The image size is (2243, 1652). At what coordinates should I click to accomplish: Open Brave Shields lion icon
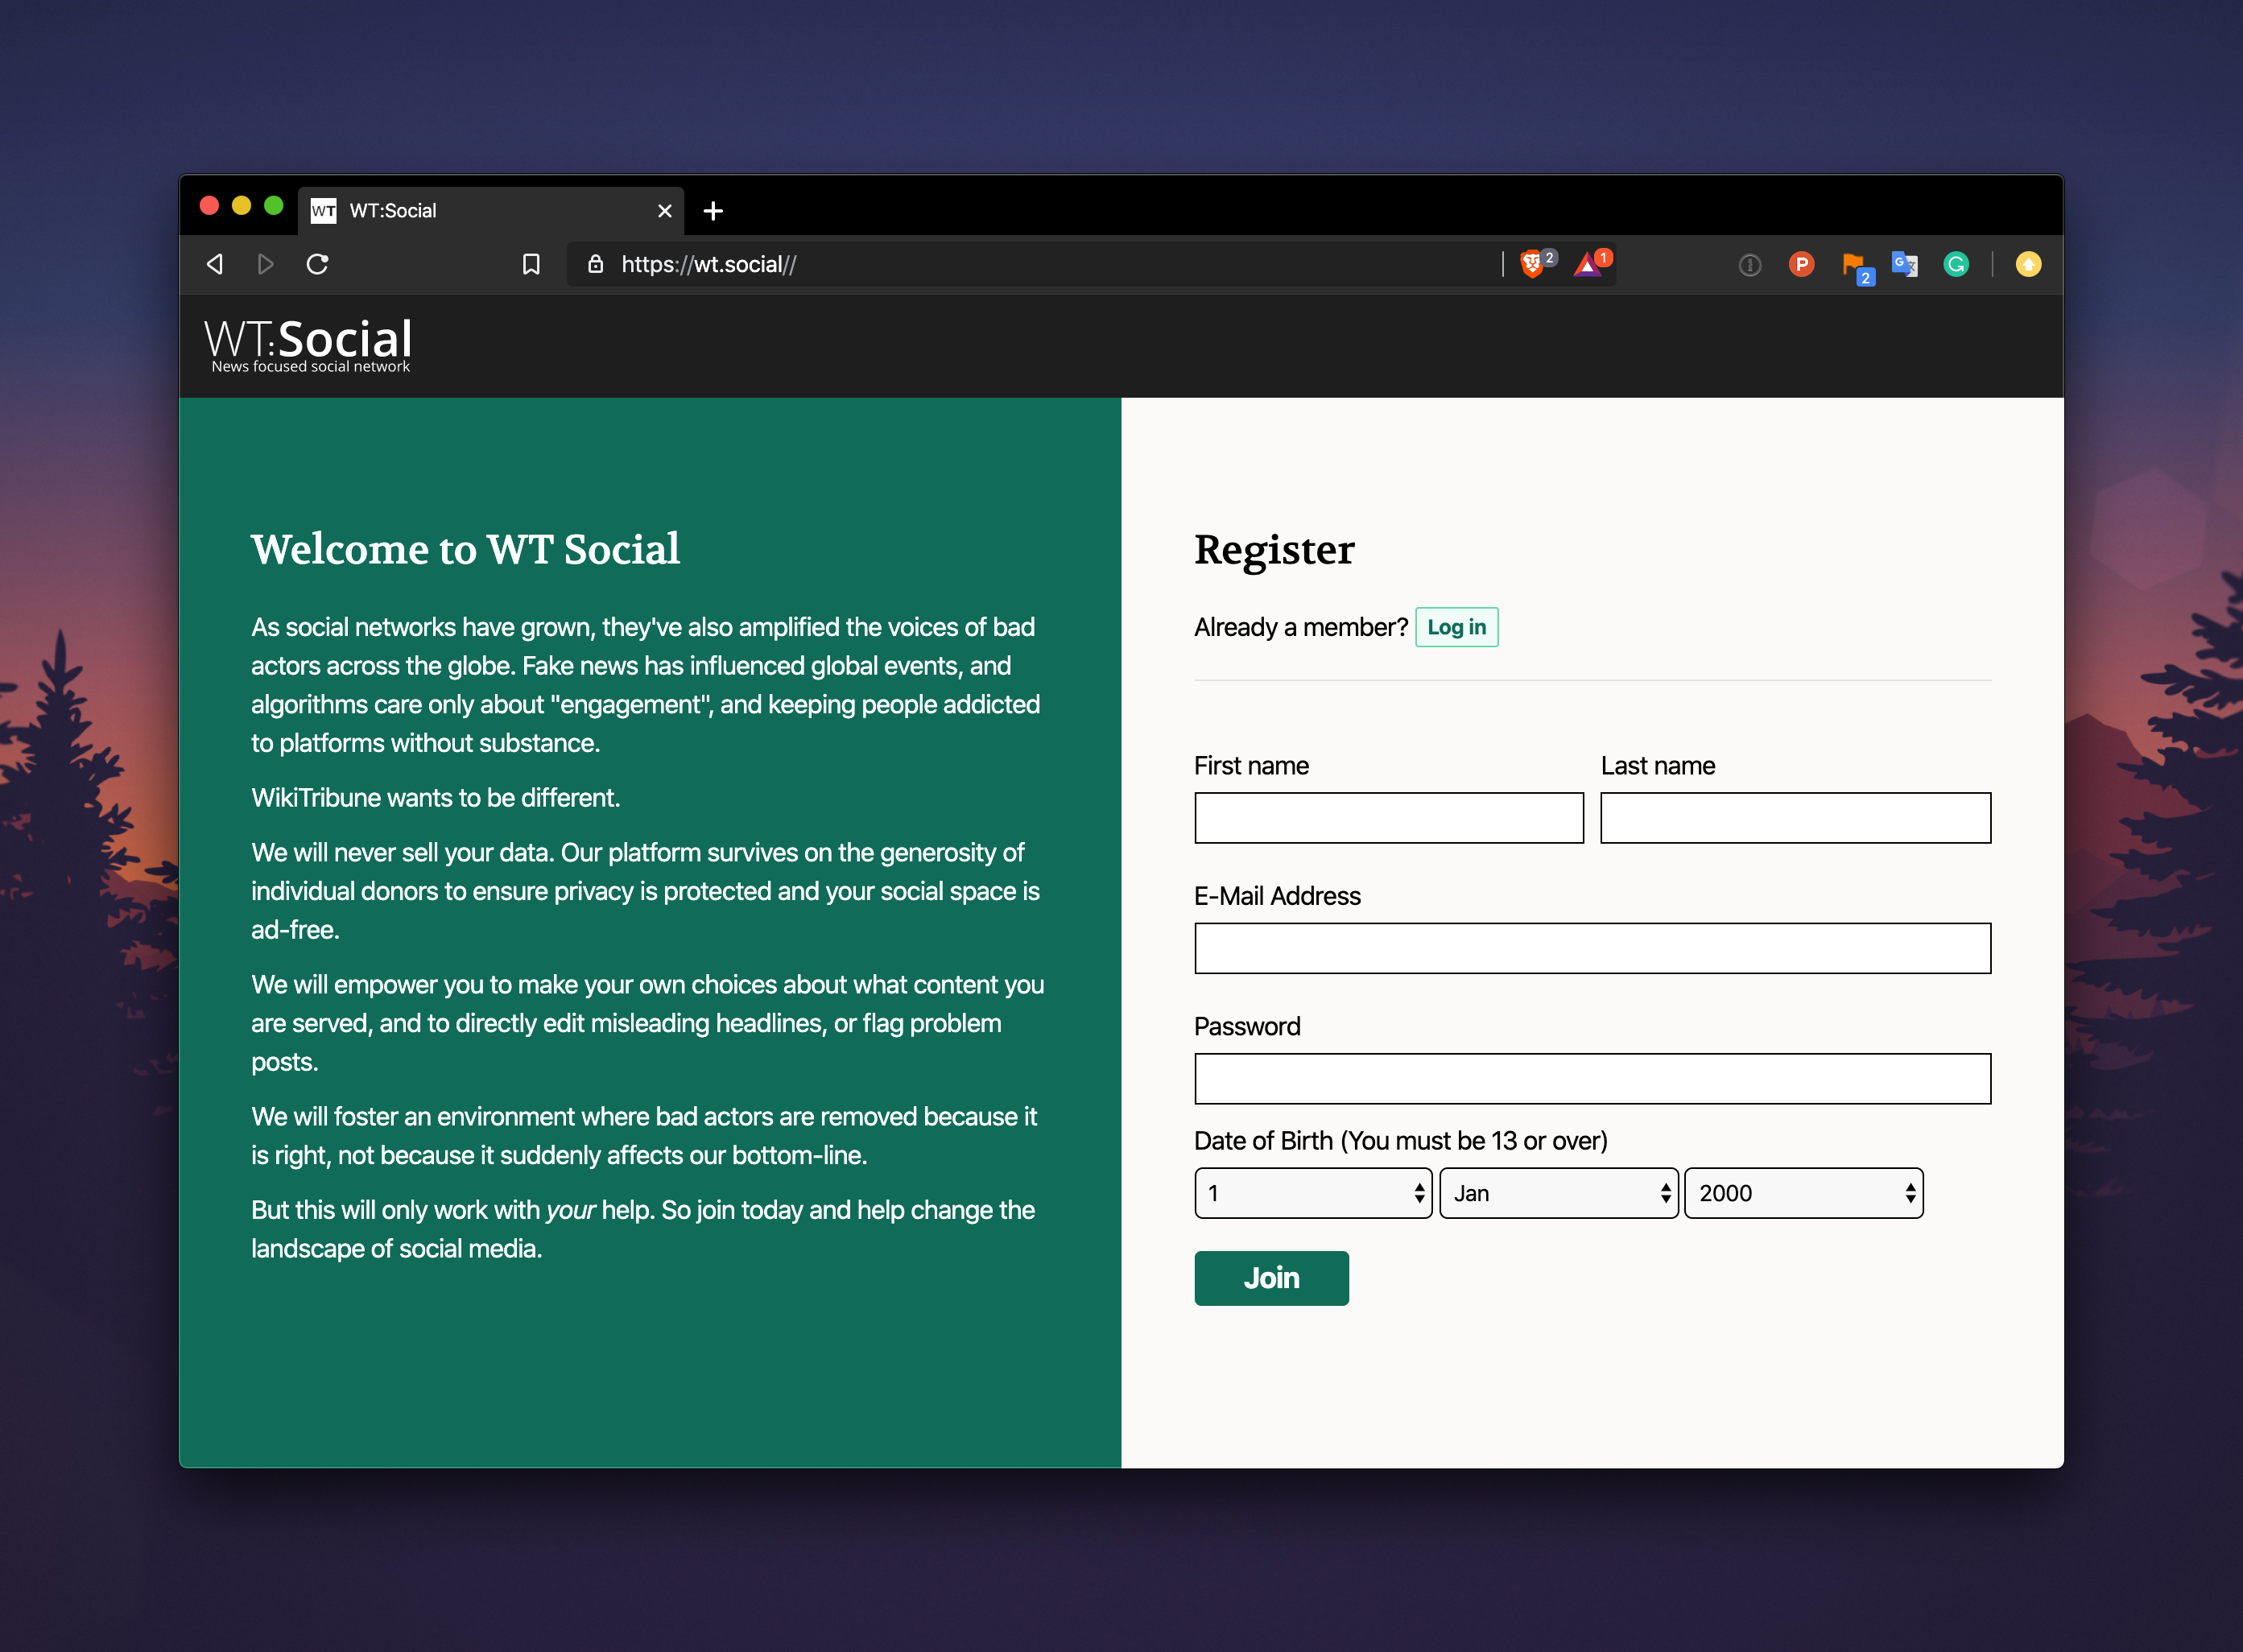click(x=1533, y=264)
